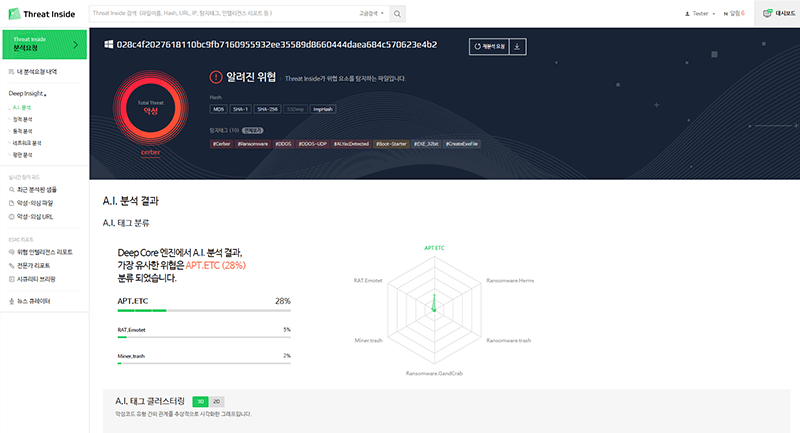Click the APT.ETC 28% progress bar

point(203,311)
